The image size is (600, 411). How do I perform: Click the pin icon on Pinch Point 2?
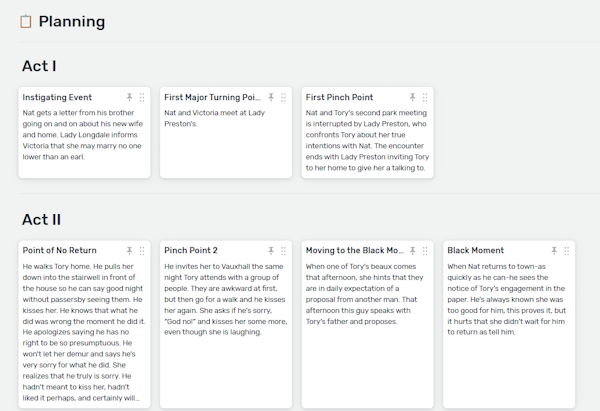pos(271,250)
